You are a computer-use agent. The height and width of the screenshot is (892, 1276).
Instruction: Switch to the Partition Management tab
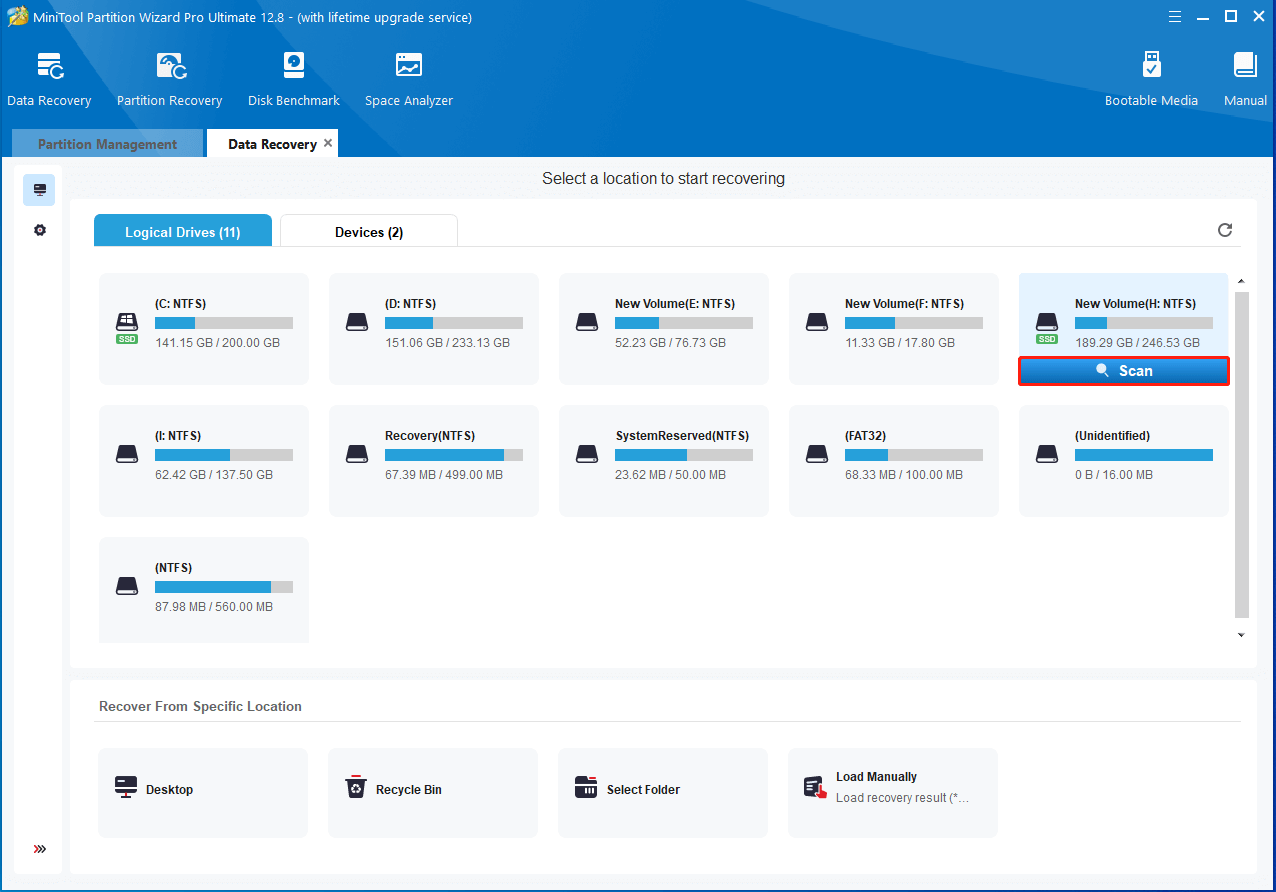(107, 144)
